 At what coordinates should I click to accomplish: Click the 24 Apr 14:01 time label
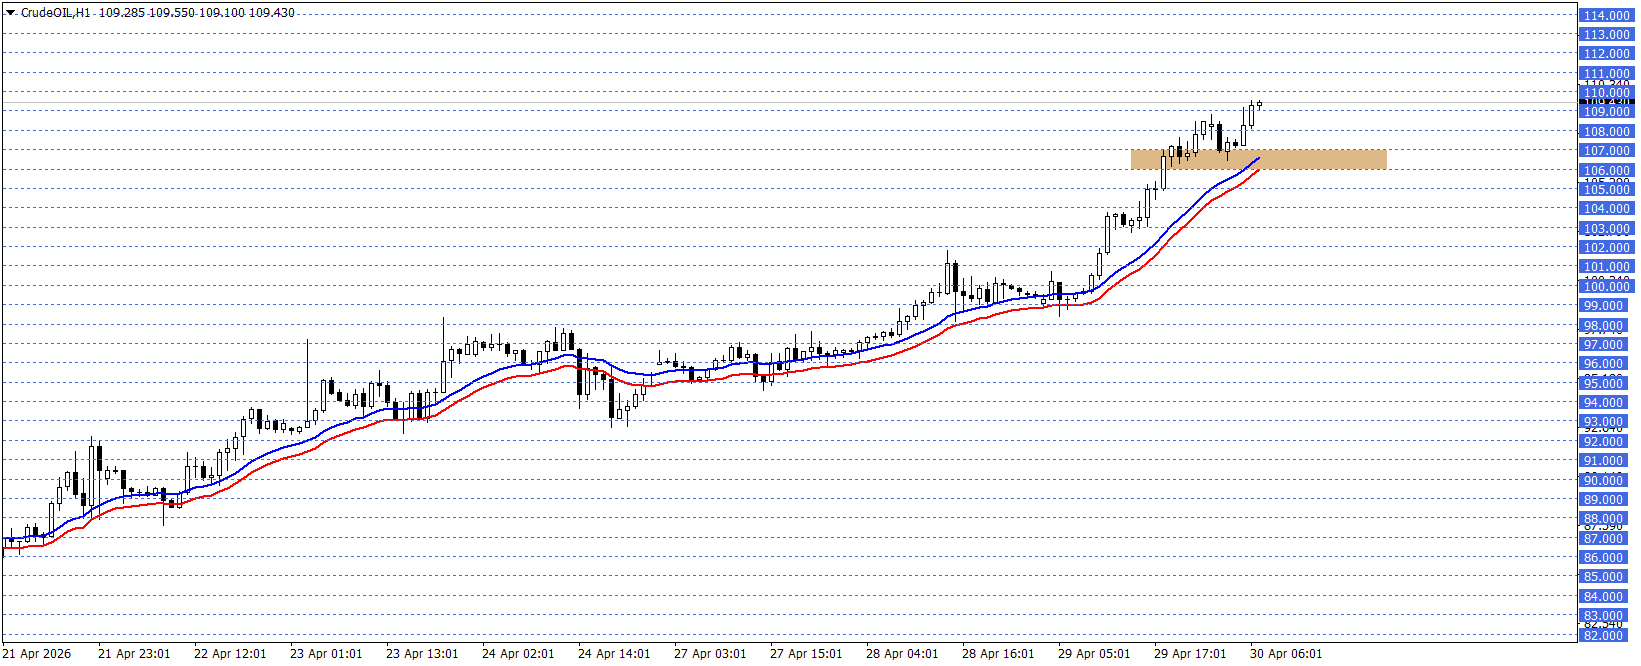tap(614, 654)
